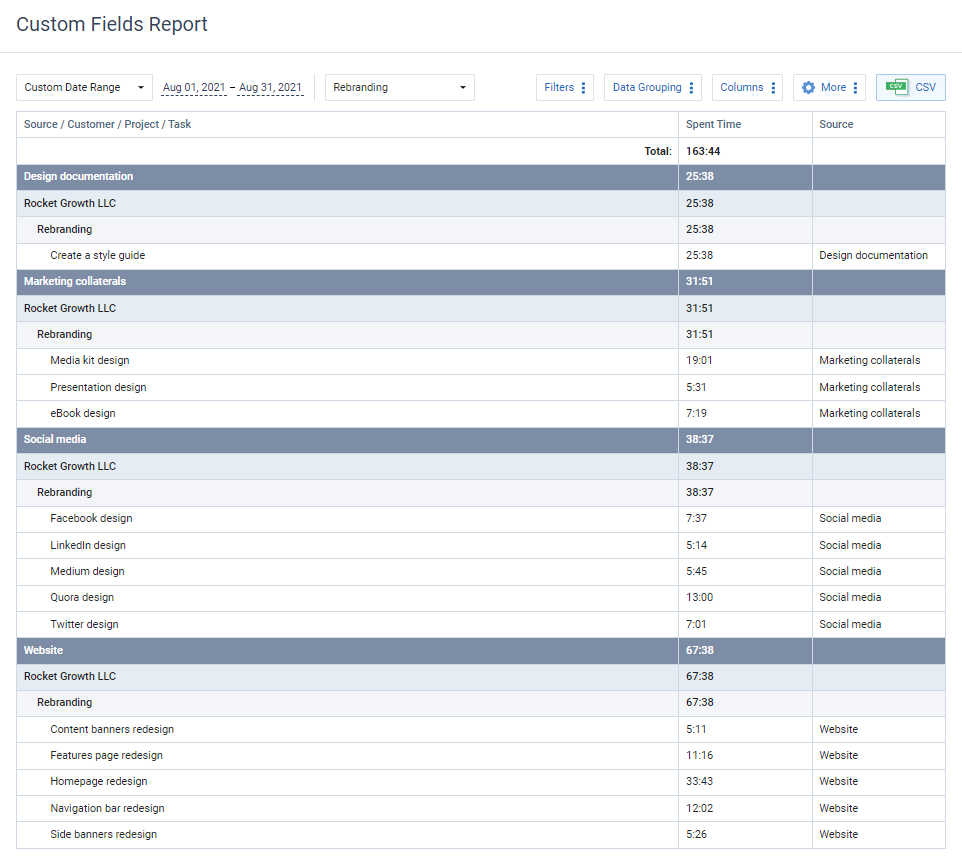Click Social media source in Twitter design row
The image size is (962, 863).
(850, 624)
